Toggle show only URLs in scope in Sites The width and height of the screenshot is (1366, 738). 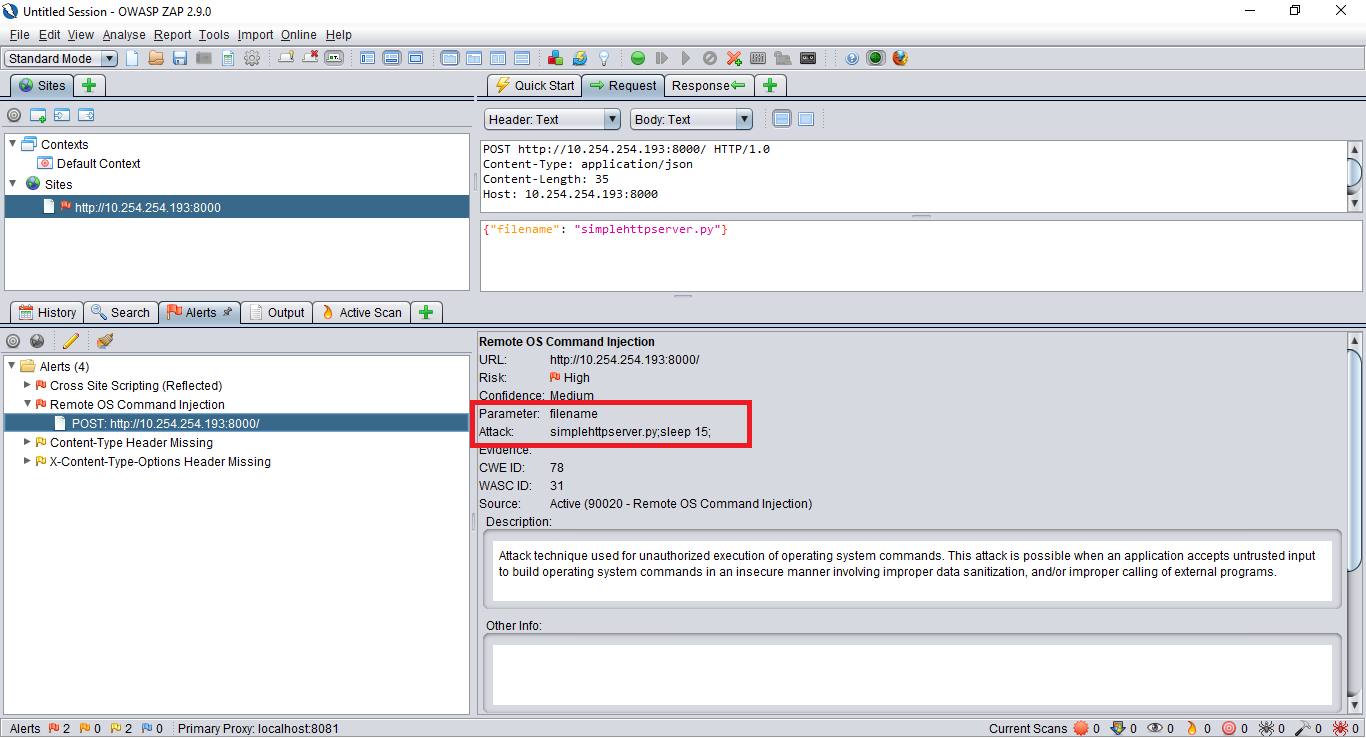point(13,115)
